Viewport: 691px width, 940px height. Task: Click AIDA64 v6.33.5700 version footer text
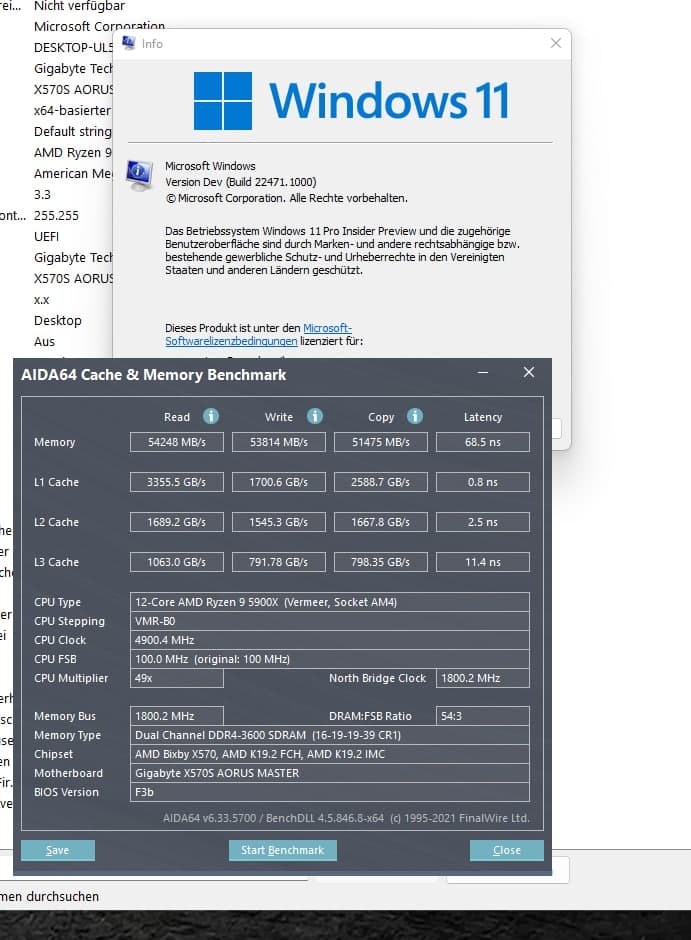point(346,818)
